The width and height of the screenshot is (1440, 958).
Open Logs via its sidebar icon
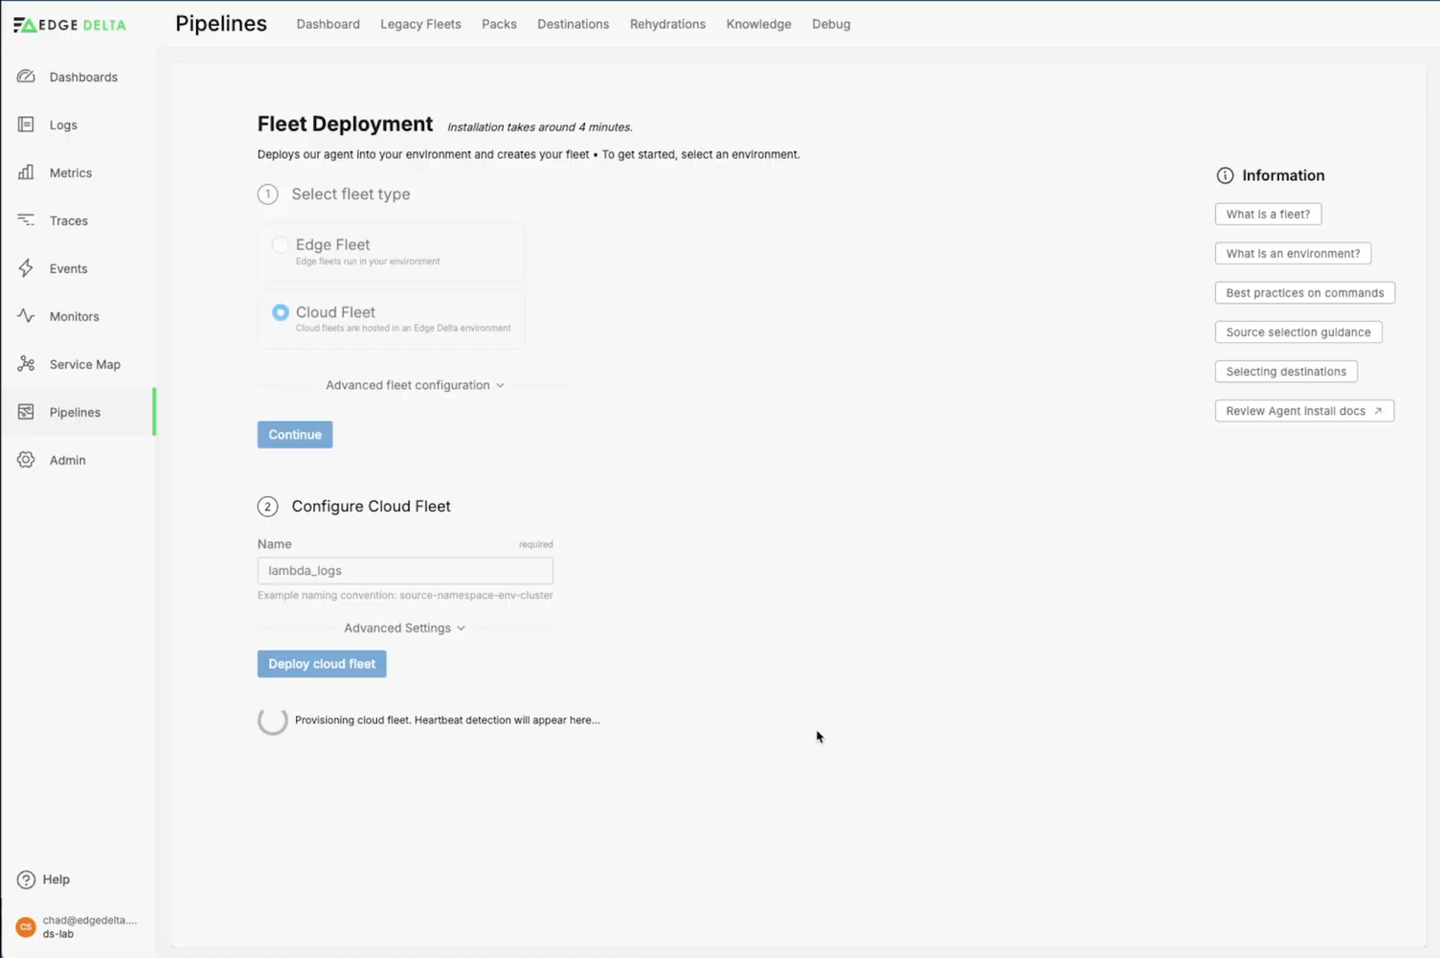click(x=26, y=125)
